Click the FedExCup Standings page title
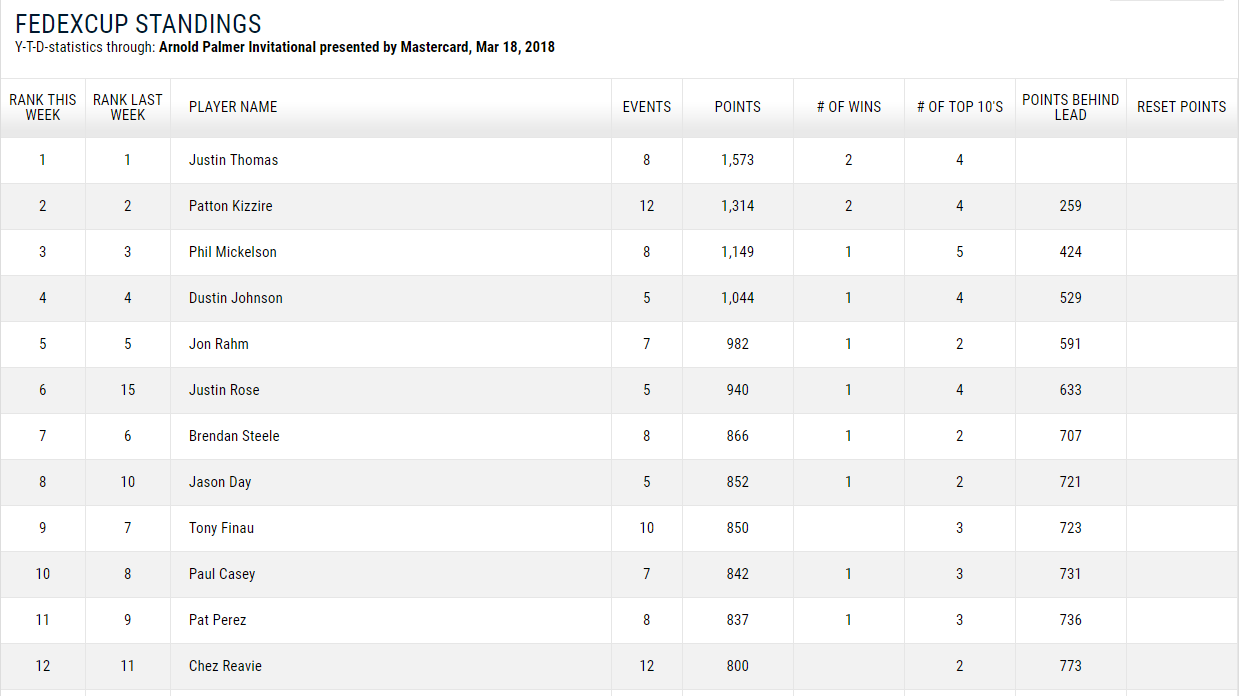 coord(139,24)
